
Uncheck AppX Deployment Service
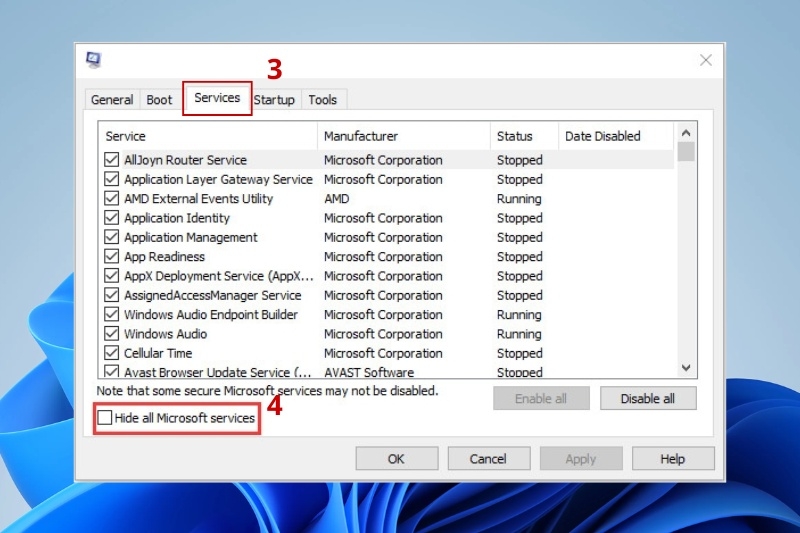click(111, 276)
